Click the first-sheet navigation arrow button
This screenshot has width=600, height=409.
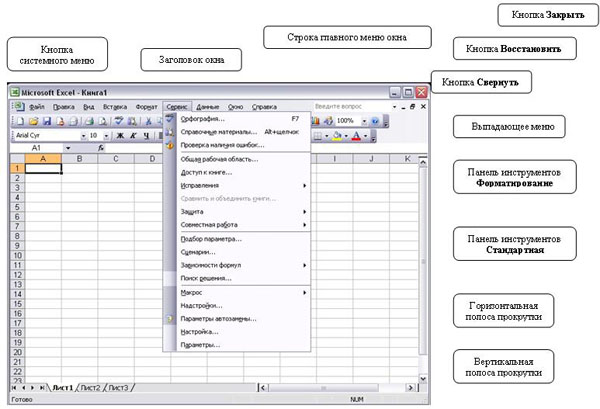(14, 388)
